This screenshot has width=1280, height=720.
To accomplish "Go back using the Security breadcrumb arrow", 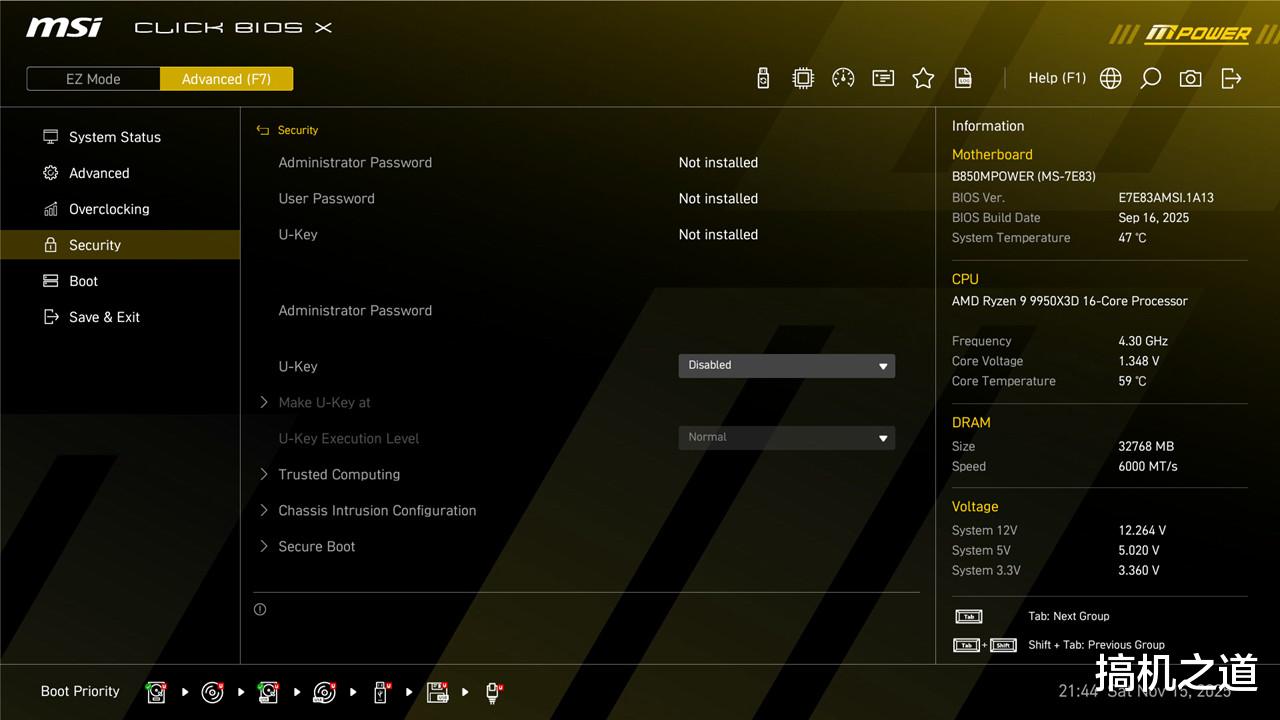I will pos(263,130).
